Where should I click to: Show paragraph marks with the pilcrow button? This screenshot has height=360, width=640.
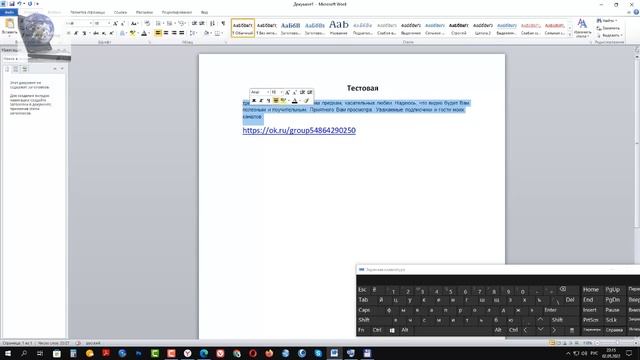223,24
